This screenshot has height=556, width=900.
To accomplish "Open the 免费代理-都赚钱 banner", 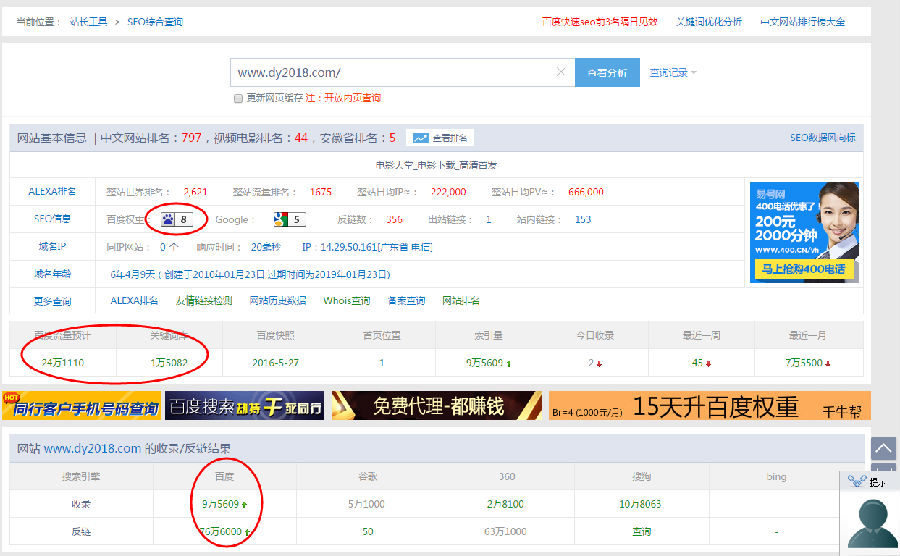I will pos(437,406).
